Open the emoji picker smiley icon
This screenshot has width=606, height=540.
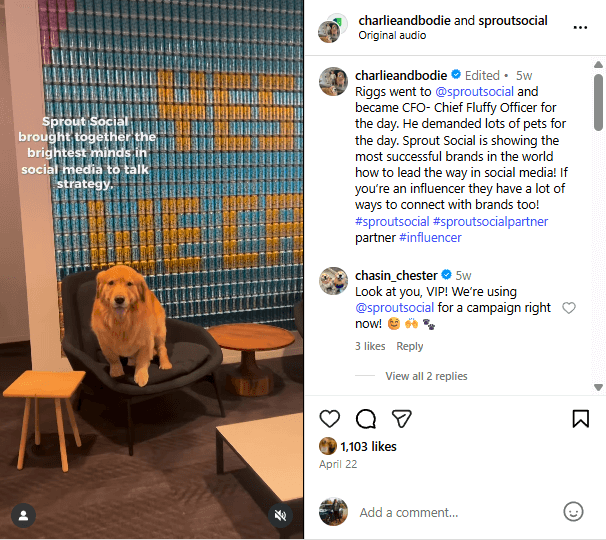(x=573, y=512)
